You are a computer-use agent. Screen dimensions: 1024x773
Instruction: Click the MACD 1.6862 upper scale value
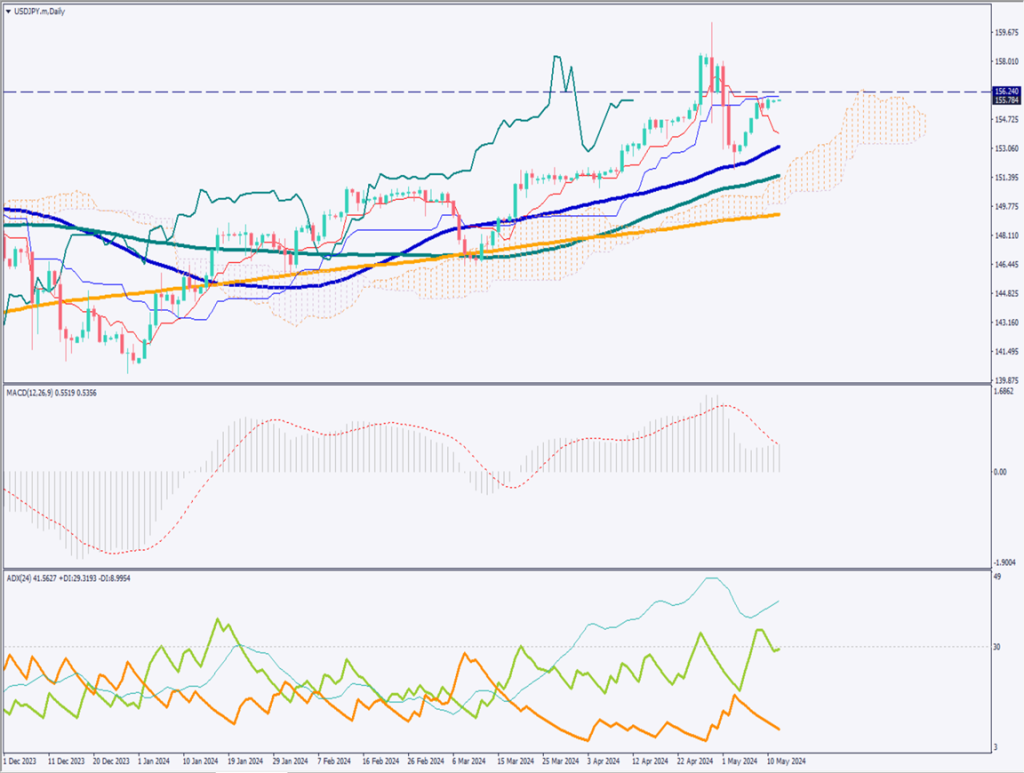(x=1005, y=393)
